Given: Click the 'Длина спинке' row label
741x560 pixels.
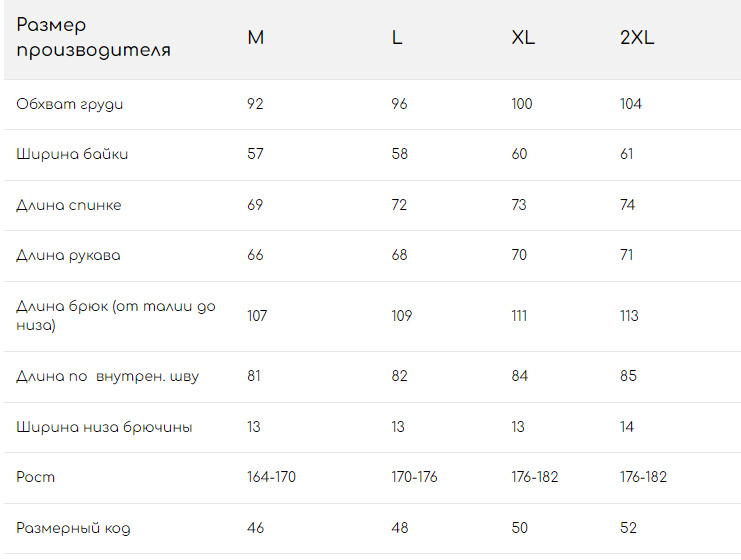Looking at the screenshot, I should [x=69, y=205].
